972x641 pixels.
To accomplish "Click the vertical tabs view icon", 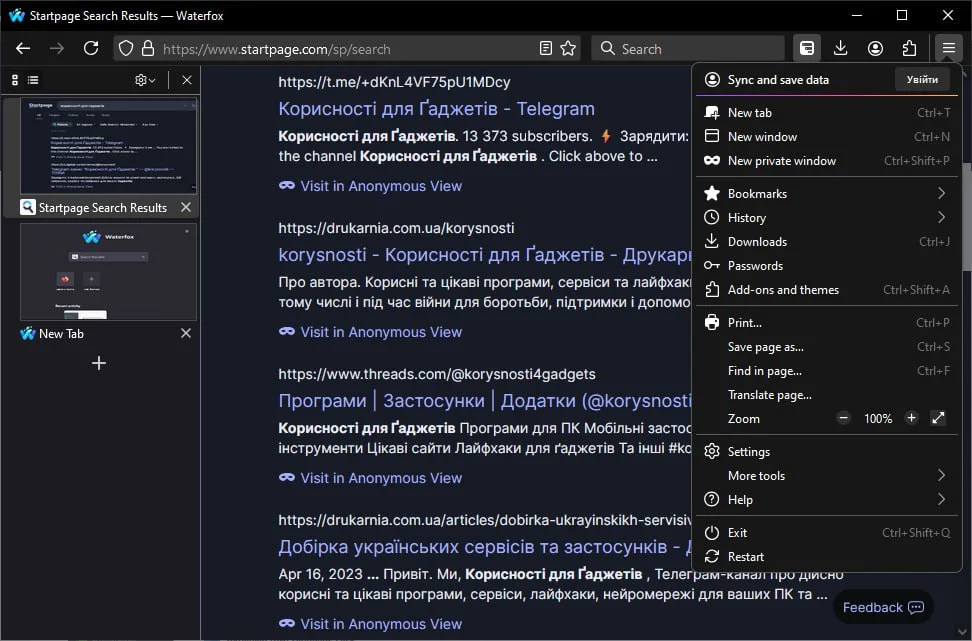I will 15,80.
